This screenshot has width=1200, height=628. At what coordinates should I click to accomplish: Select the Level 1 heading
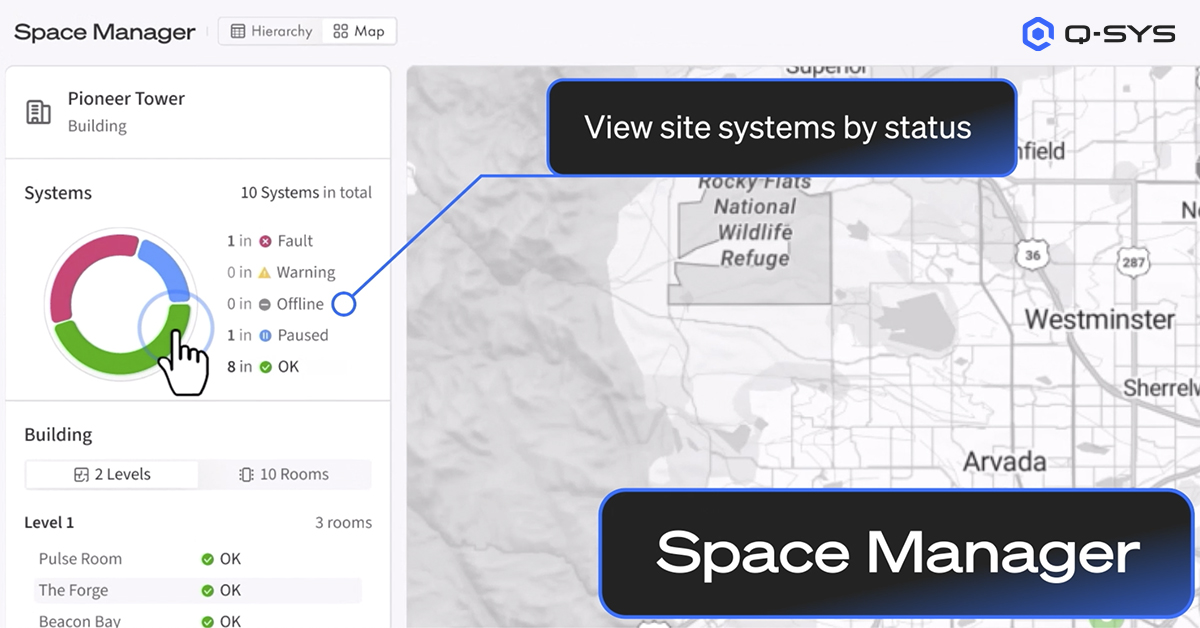[49, 522]
